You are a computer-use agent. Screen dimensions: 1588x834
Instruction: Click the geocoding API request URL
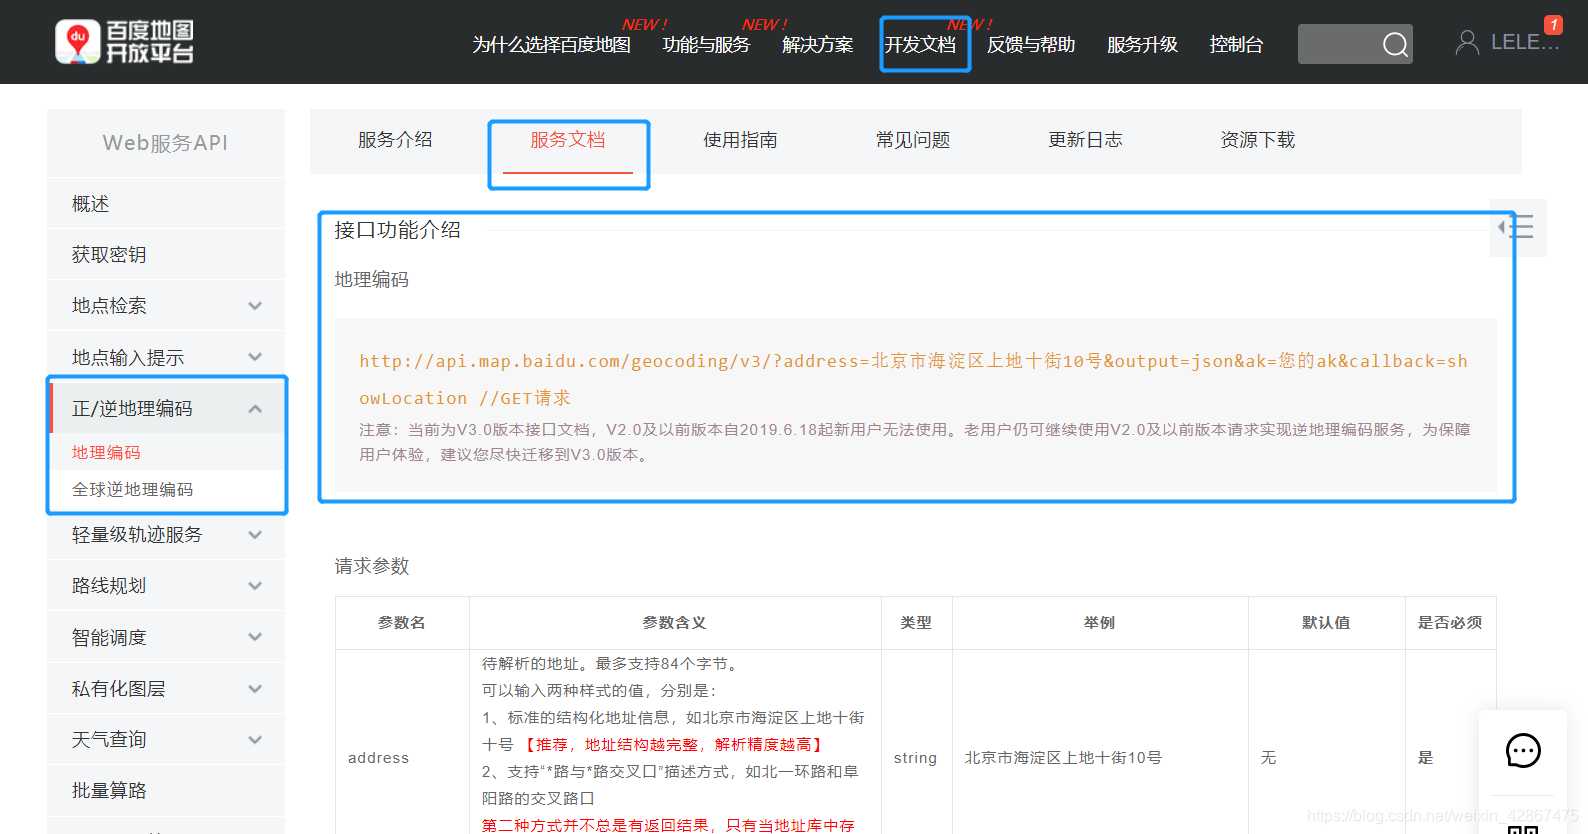[x=913, y=379]
